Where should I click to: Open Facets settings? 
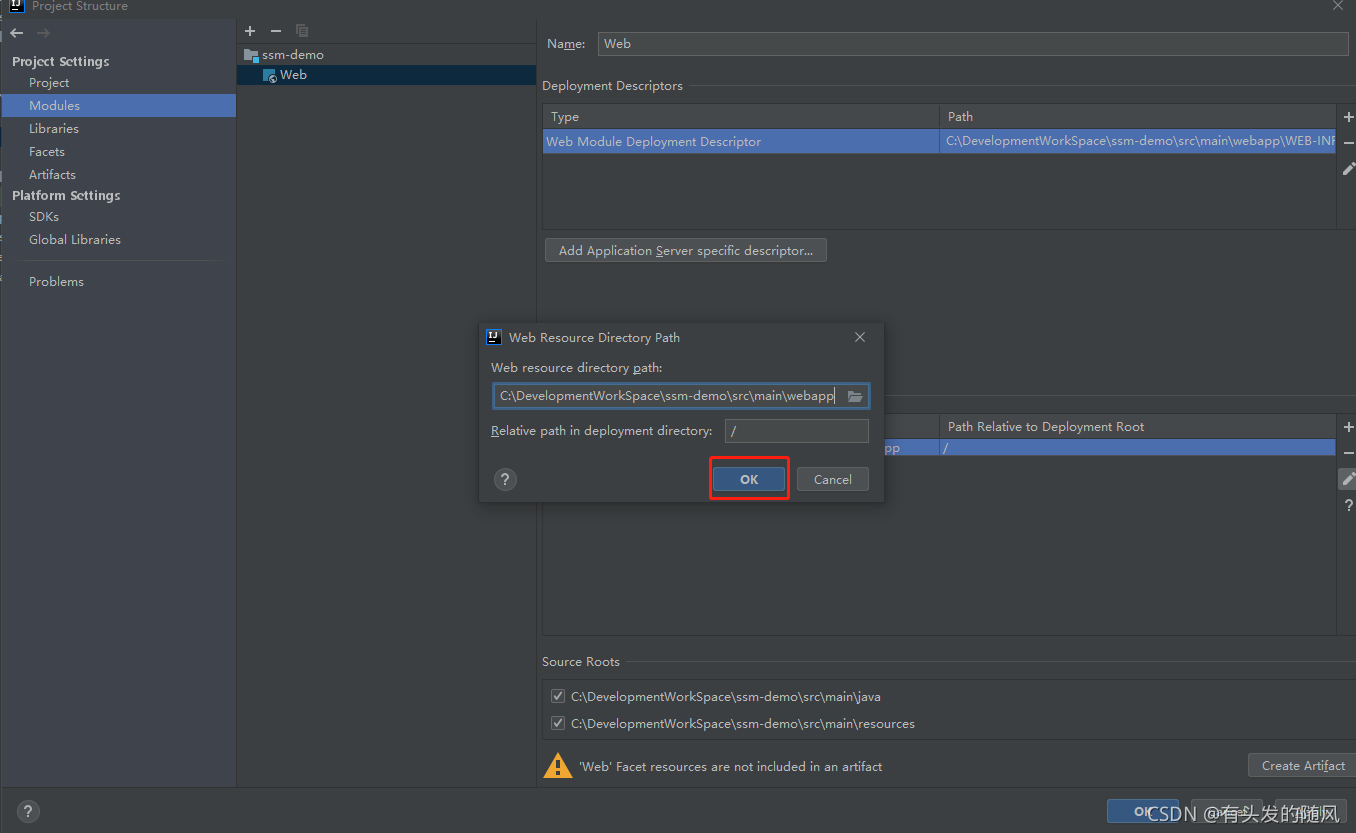pyautogui.click(x=47, y=151)
